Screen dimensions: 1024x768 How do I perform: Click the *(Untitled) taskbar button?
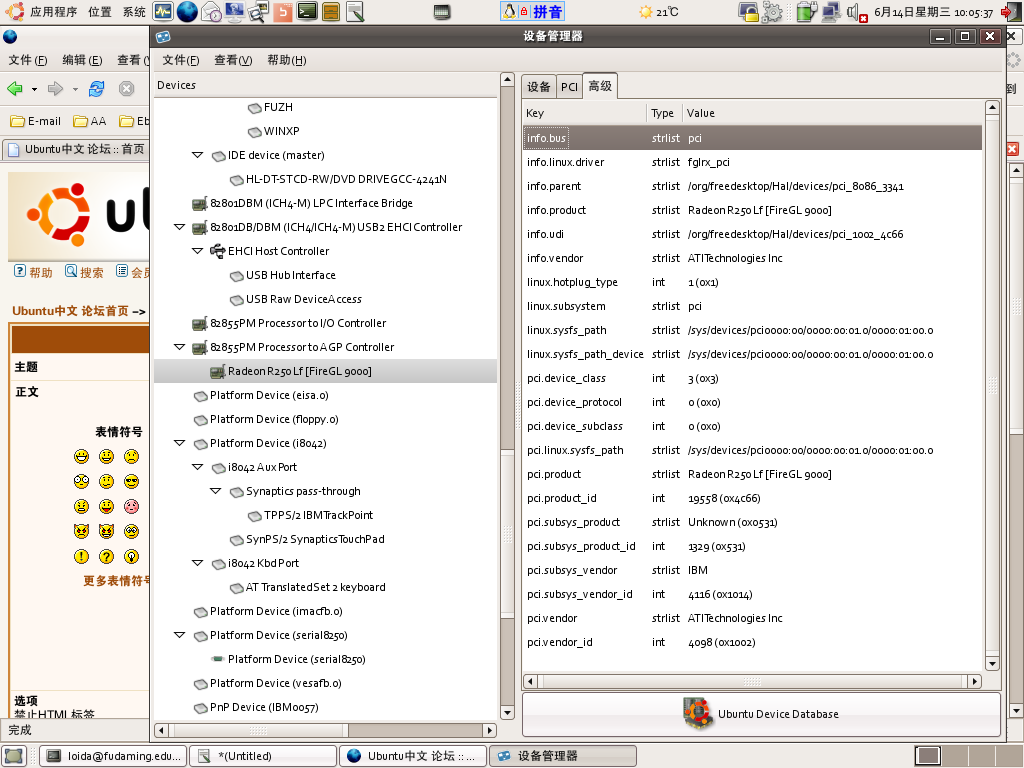pyautogui.click(x=263, y=756)
